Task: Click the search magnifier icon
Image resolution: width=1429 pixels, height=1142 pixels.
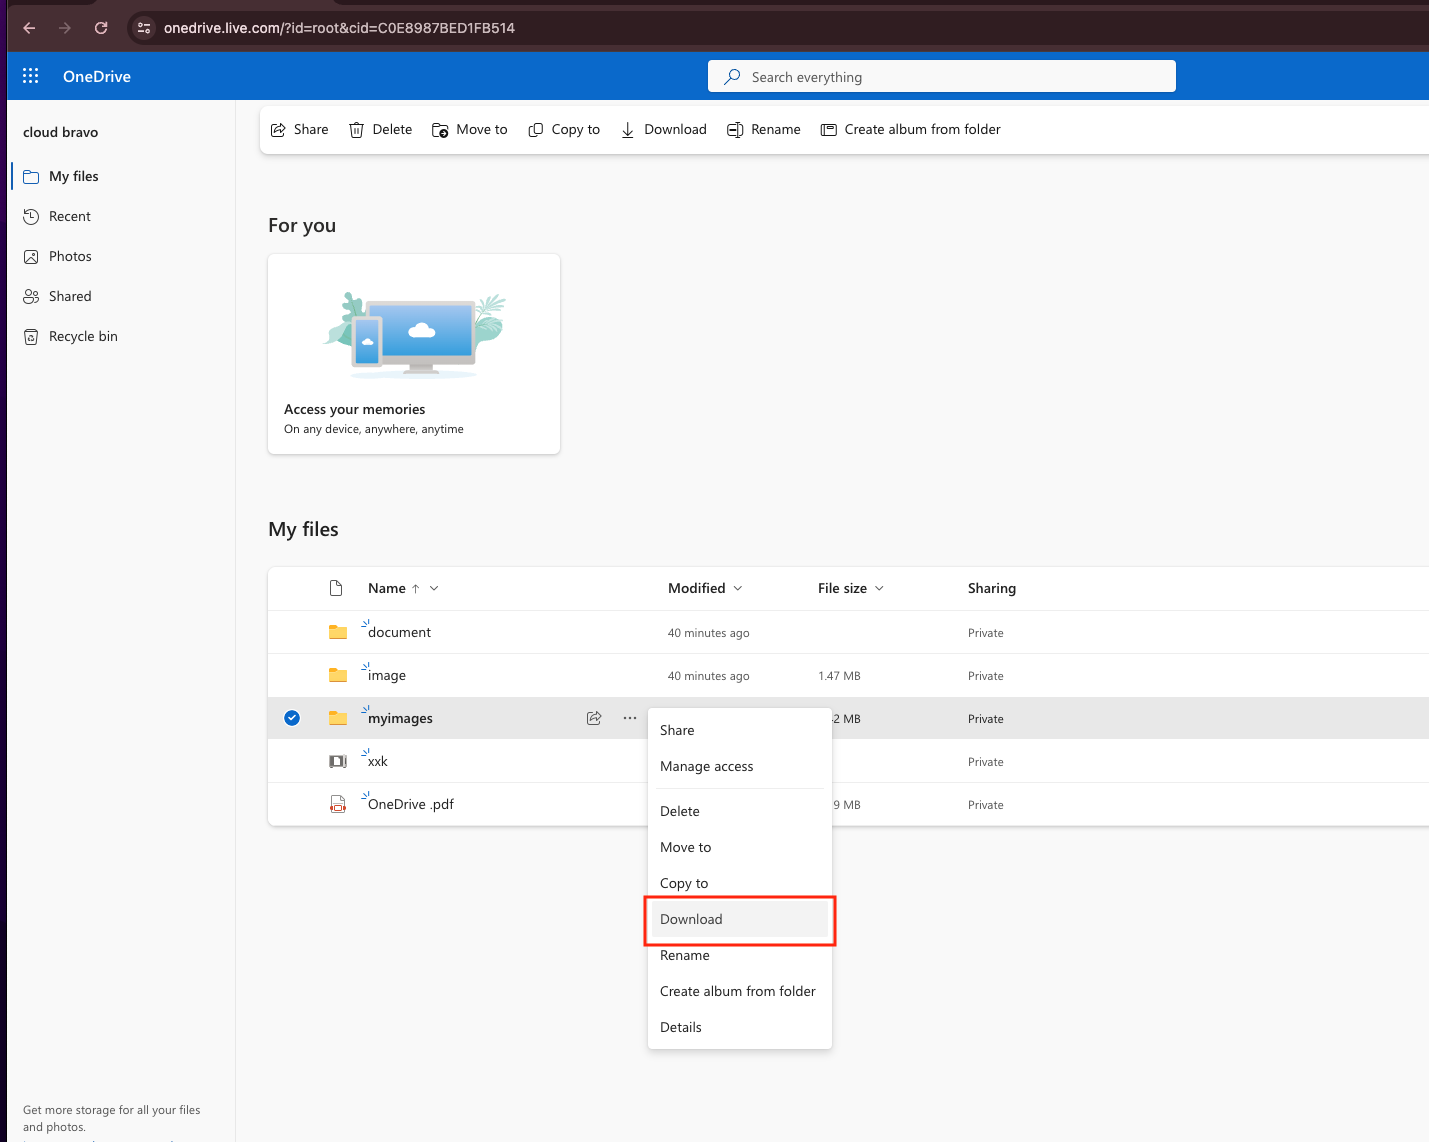Action: click(733, 77)
